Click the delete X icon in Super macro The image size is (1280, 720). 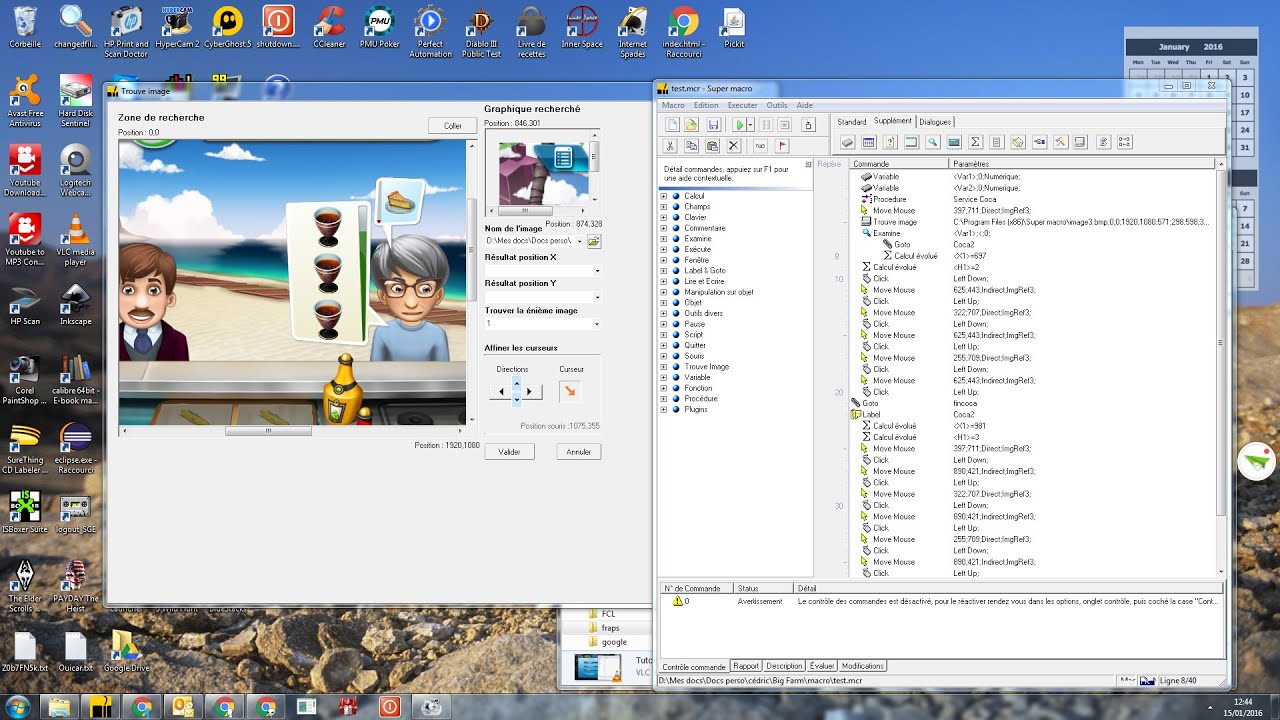(733, 146)
